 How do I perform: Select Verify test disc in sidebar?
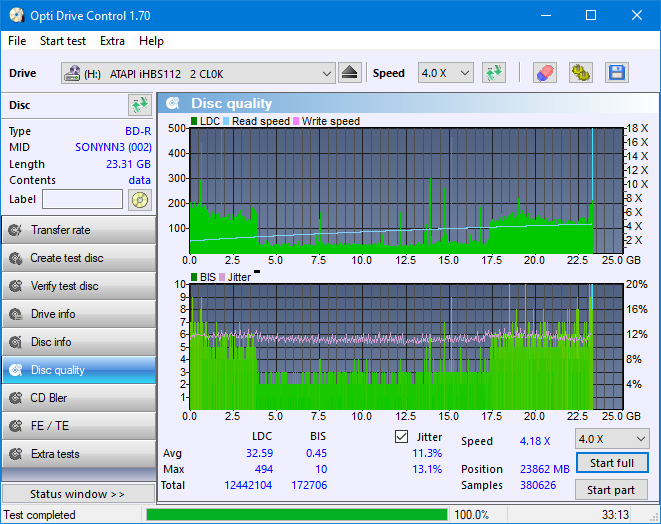(78, 286)
